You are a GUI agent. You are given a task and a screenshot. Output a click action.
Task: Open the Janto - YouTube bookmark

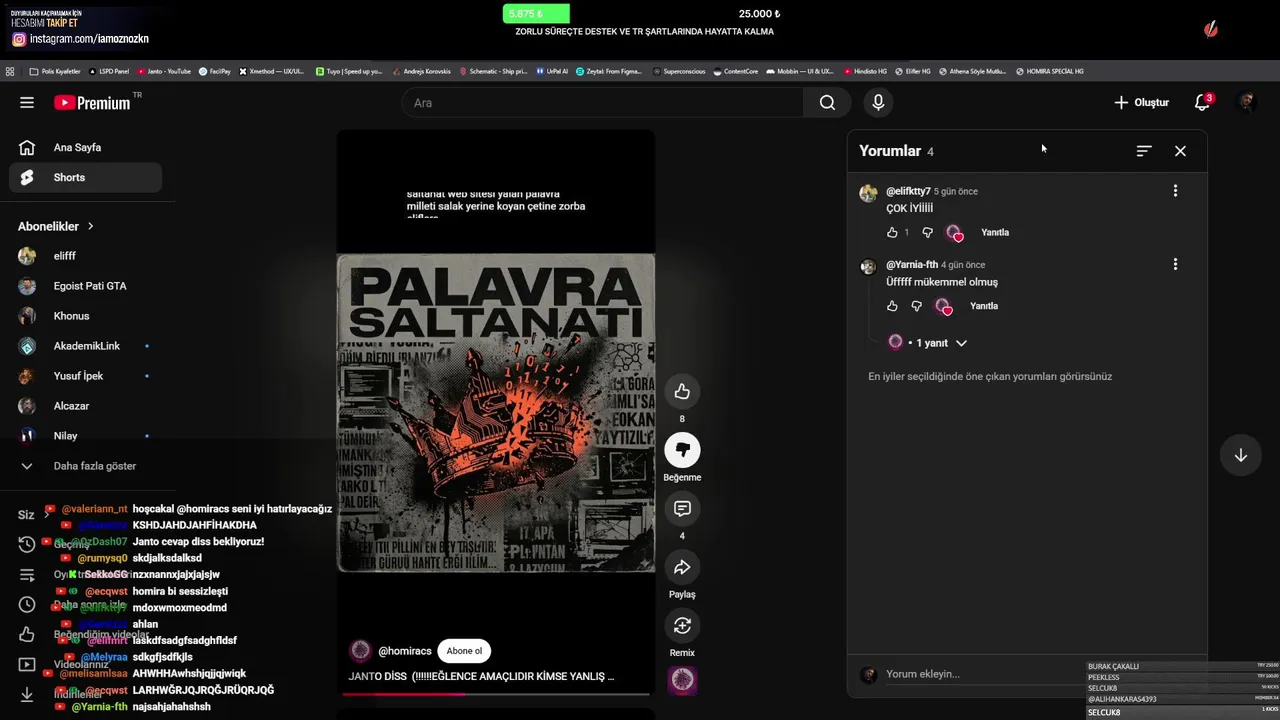pyautogui.click(x=164, y=72)
